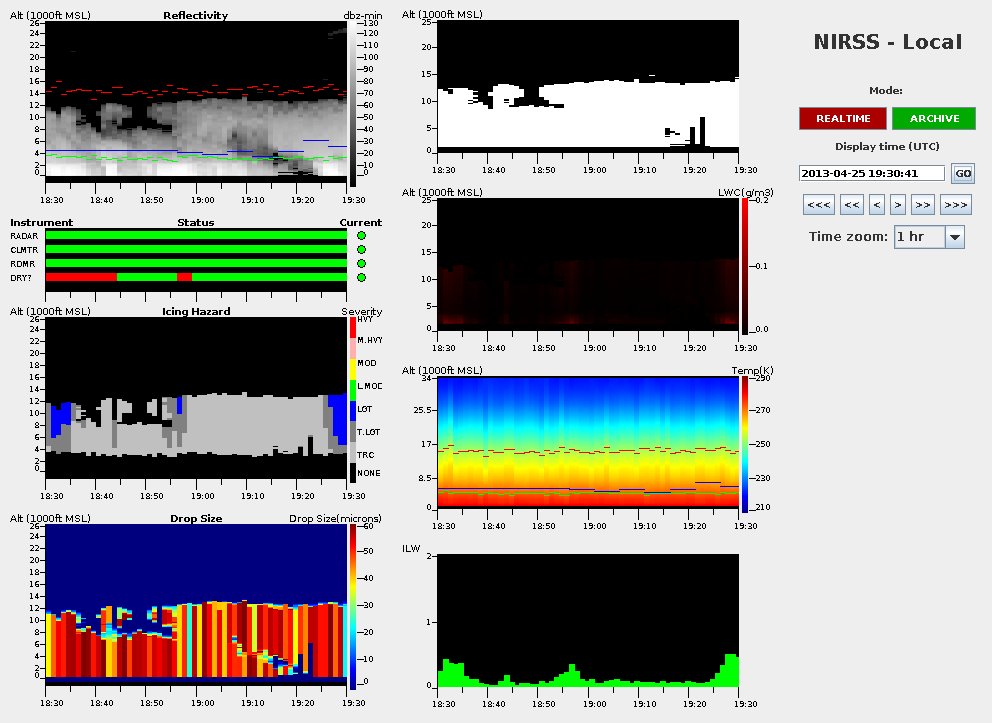Click the Reflectivity dbz grayscale color bar
The image size is (992, 723).
point(351,100)
